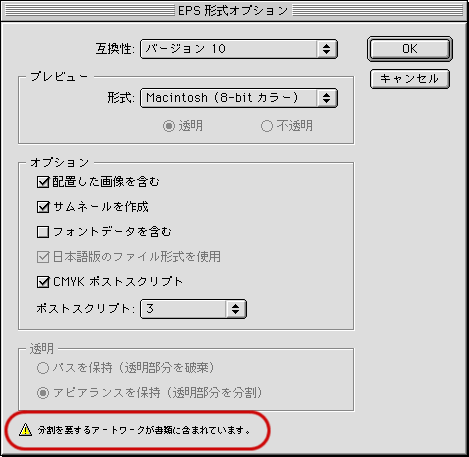
Task: Toggle 日本語版のファイル形式を使用 checkbox
Action: (x=43, y=257)
